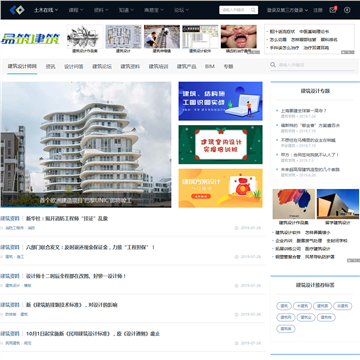Open the architectural sketch ad thumbnail
The width and height of the screenshot is (360, 360).
point(85,37)
